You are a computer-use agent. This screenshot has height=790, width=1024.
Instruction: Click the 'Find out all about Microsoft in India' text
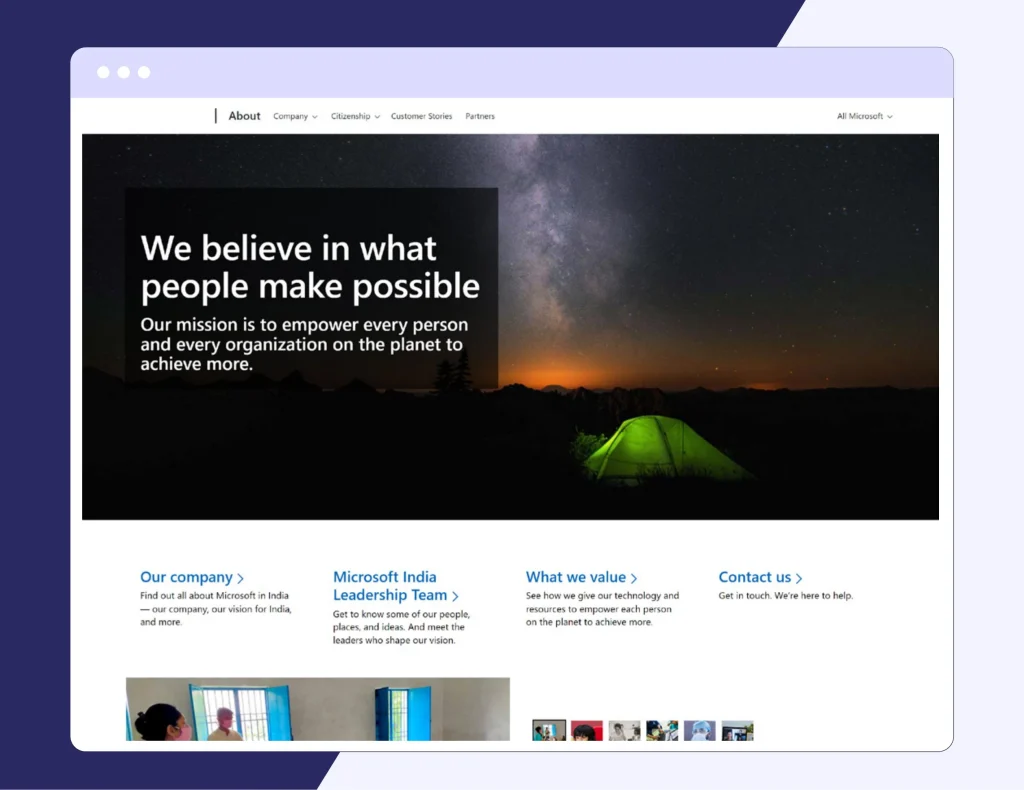click(x=216, y=608)
